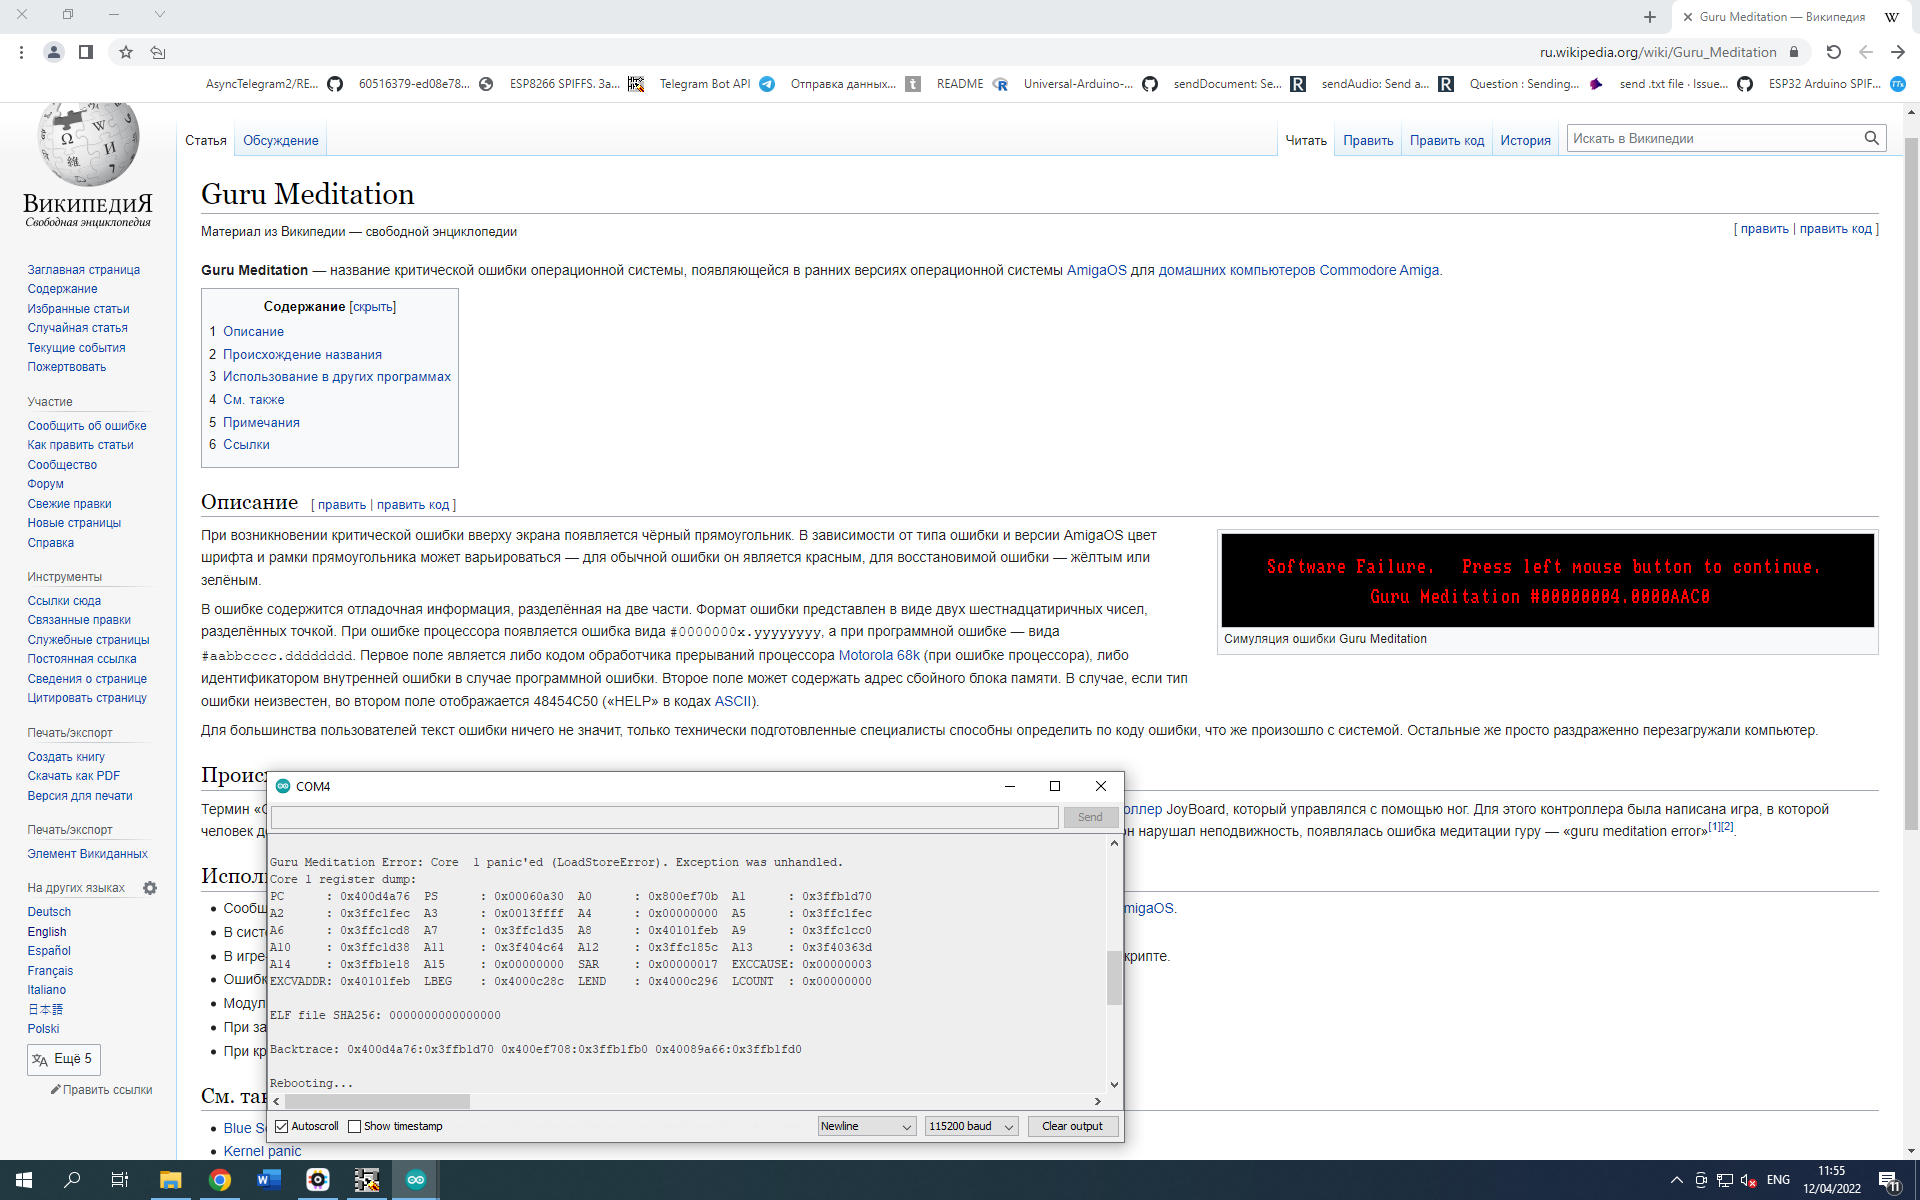
Task: Enable the Show timestamp checkbox
Action: click(354, 1126)
